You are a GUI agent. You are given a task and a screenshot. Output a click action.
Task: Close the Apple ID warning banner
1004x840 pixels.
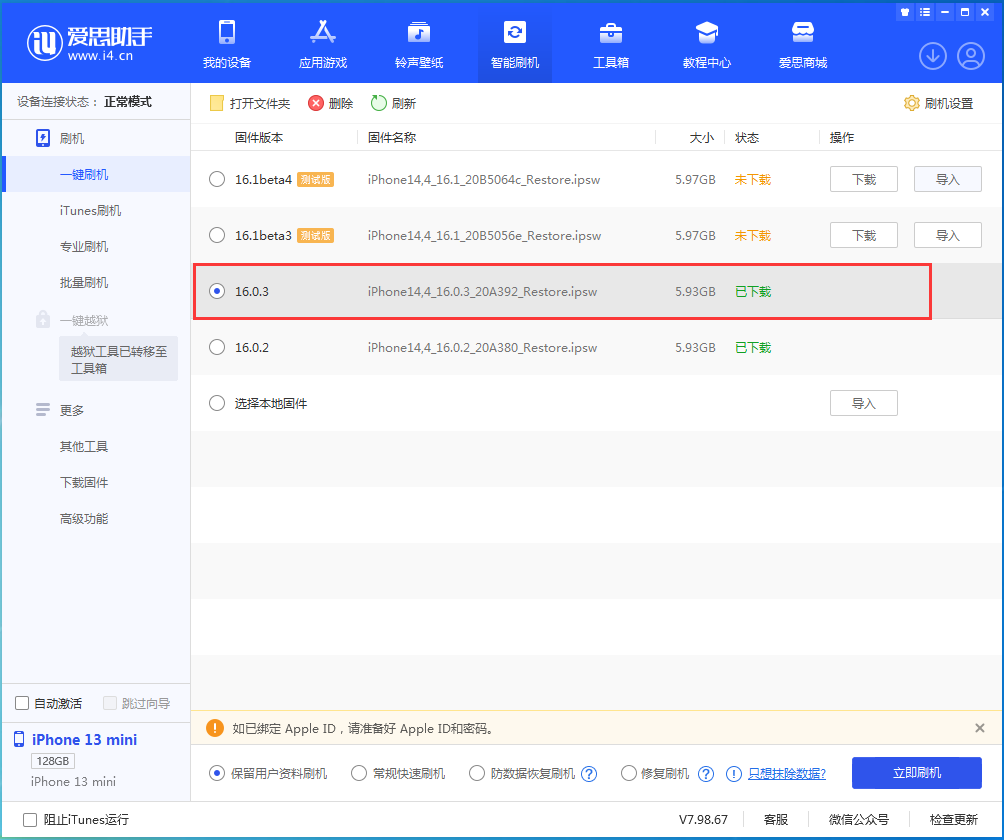[980, 728]
